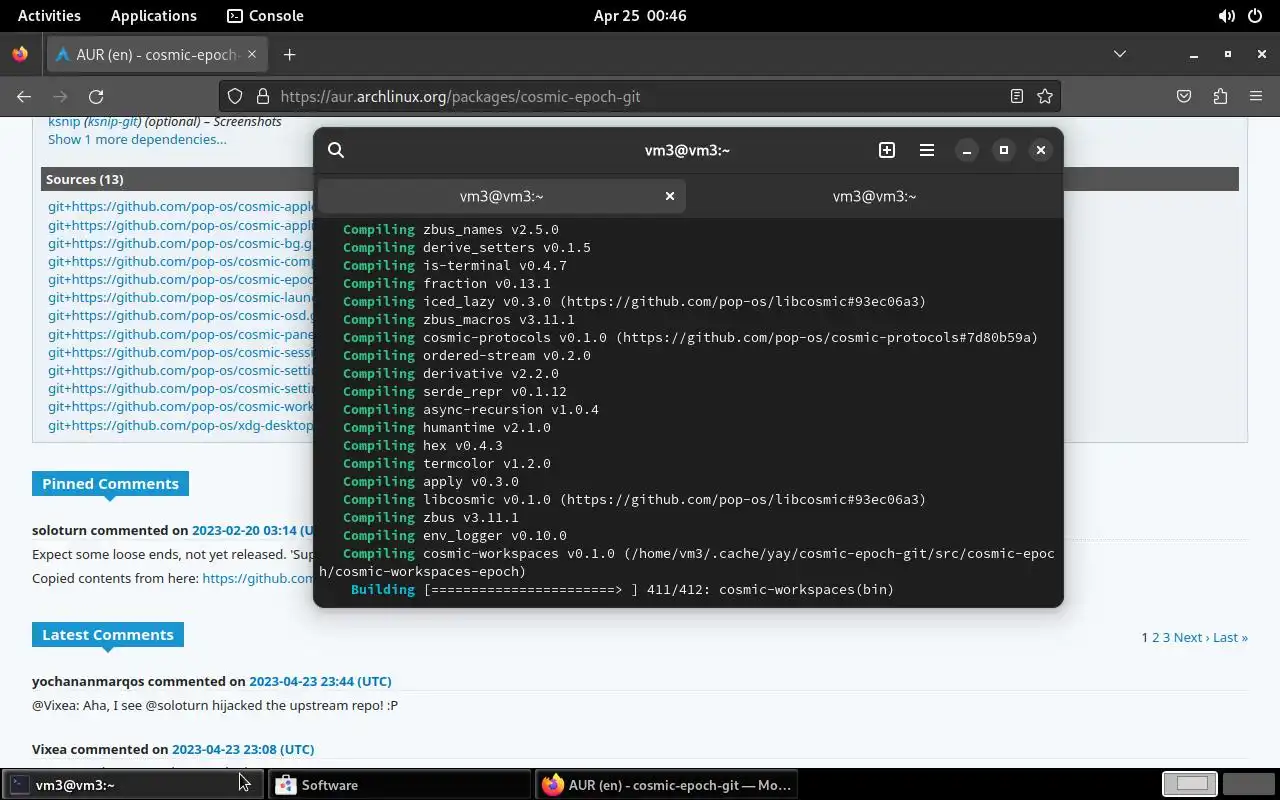This screenshot has height=800, width=1280.
Task: Add a new terminal tab
Action: click(x=887, y=150)
